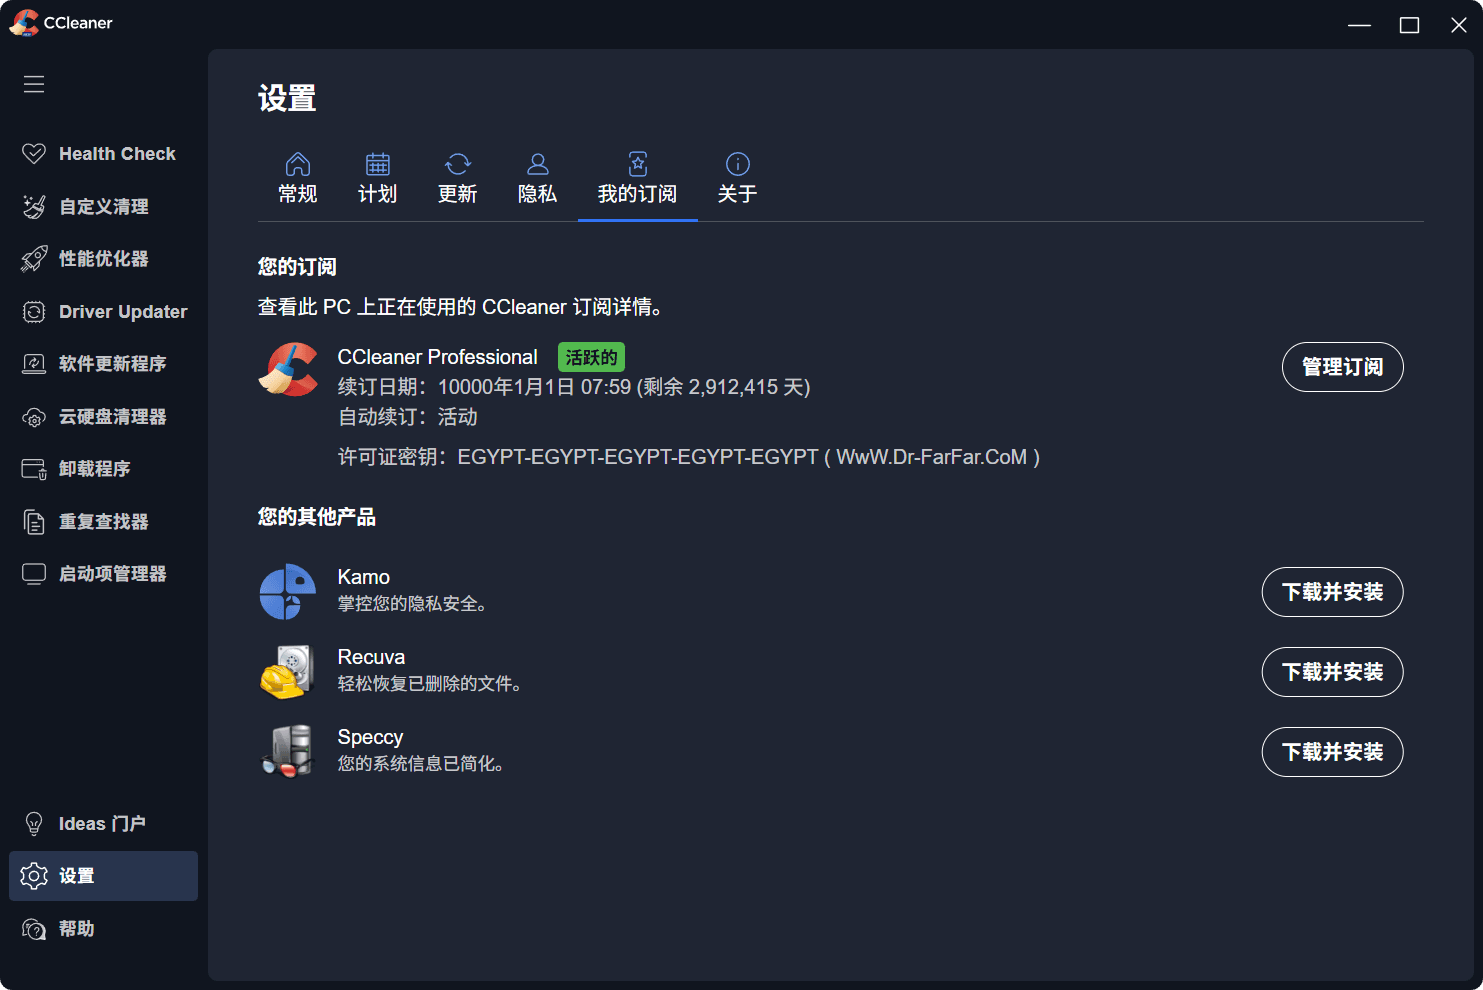Open the 隐私 privacy tab
Screen dimensions: 1483x990
tap(538, 178)
